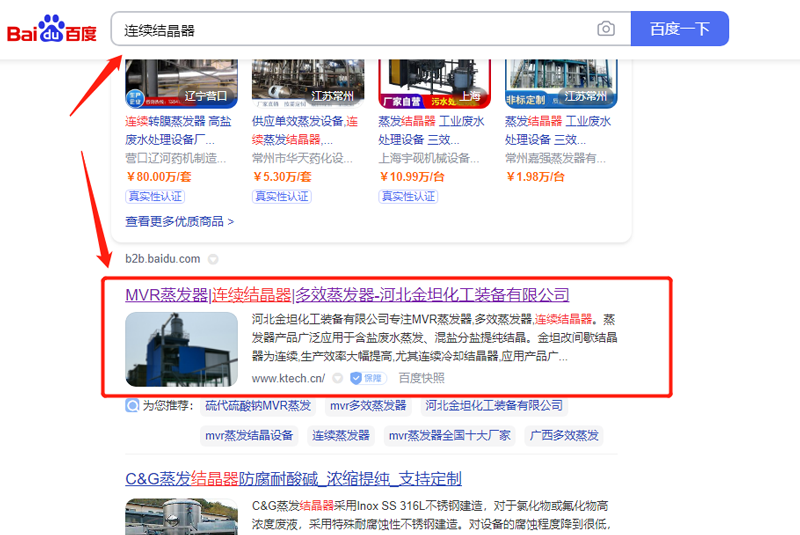This screenshot has height=535, width=800.
Task: Expand the arrow icon next to www.ktech.cn
Action: [x=338, y=378]
